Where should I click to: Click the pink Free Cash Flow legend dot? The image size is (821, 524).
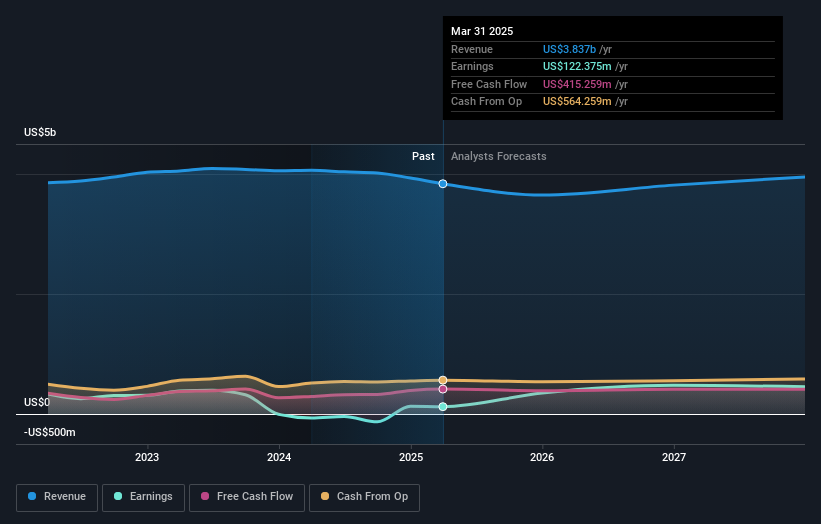coord(205,496)
